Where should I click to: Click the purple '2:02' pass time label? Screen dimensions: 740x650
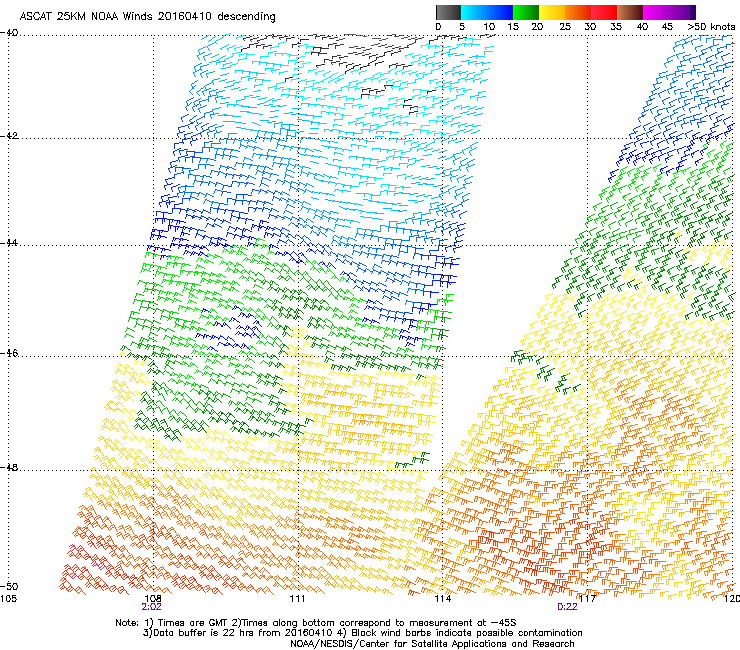(151, 607)
